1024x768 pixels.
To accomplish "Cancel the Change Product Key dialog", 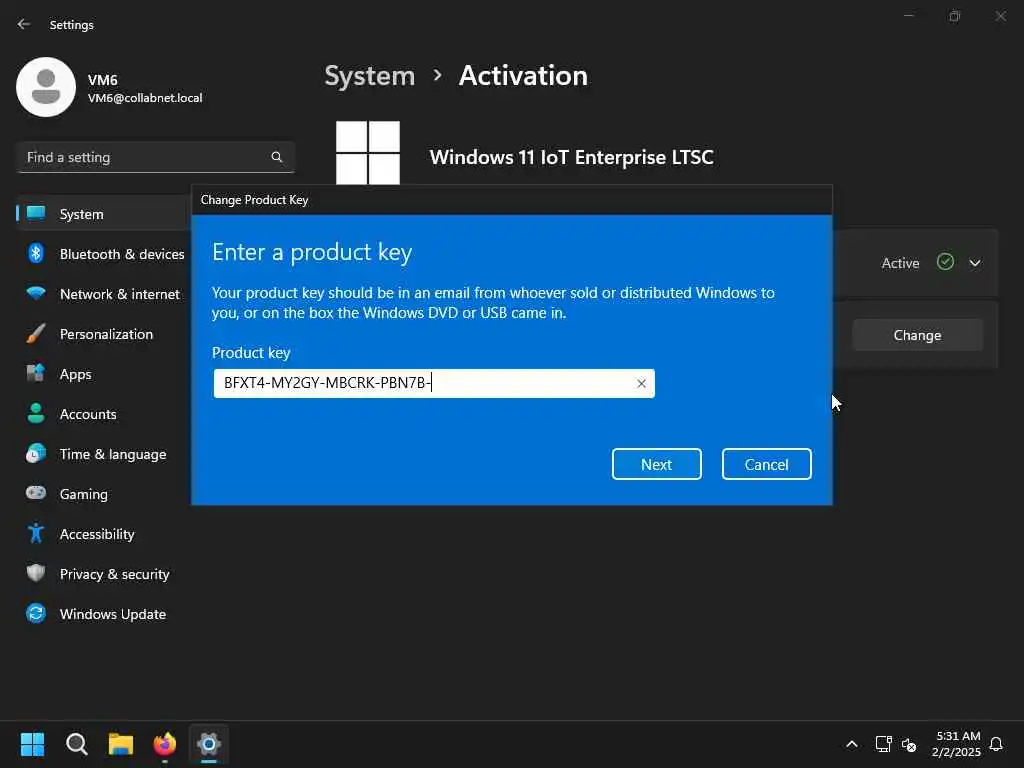I will click(x=767, y=464).
